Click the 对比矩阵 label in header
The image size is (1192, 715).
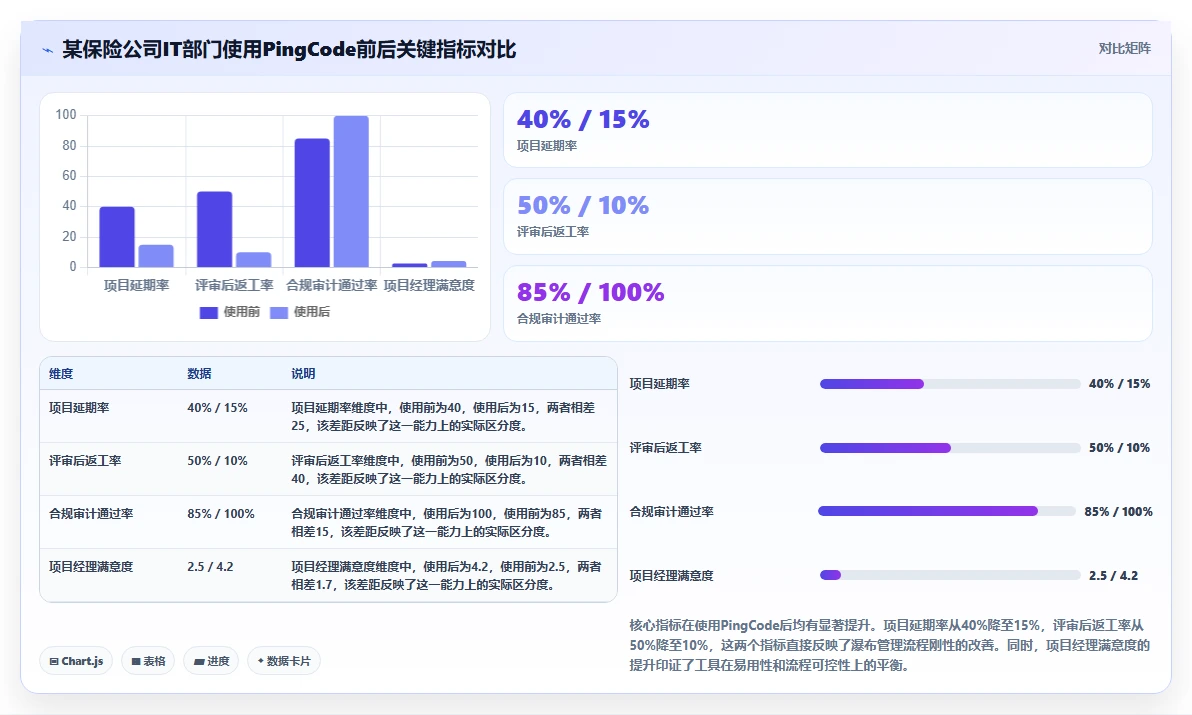coord(1124,49)
